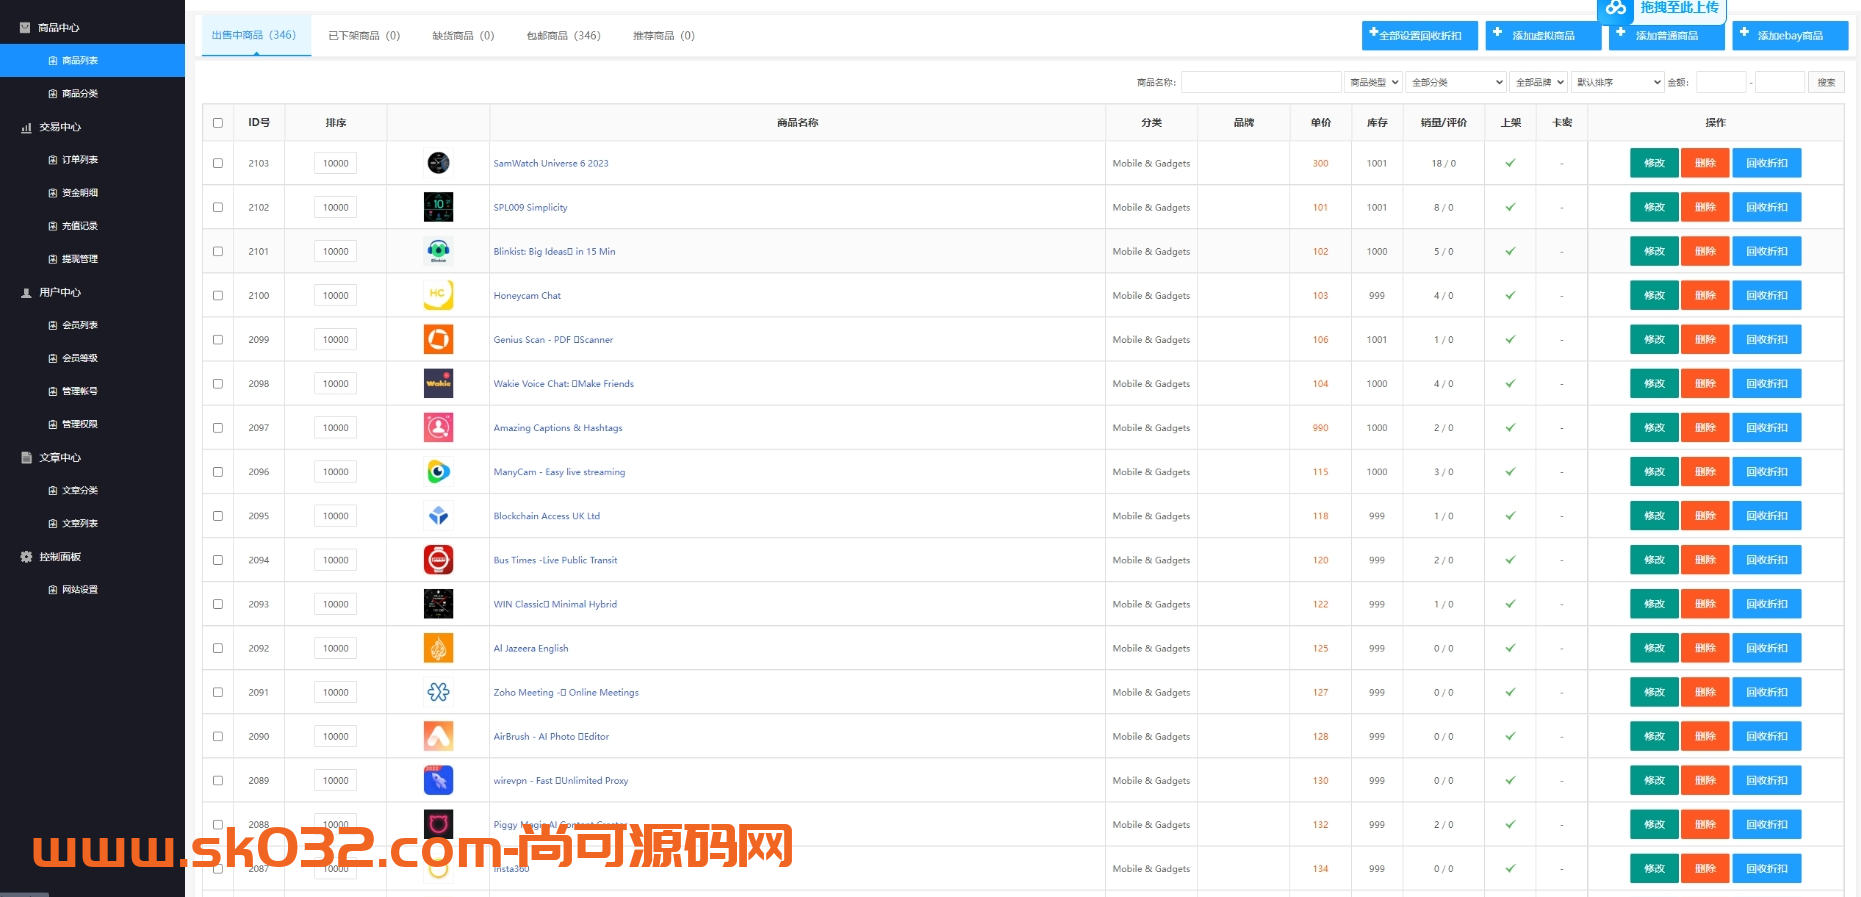The image size is (1861, 897).
Task: Select the checkbox for ID 2101
Action: click(218, 251)
